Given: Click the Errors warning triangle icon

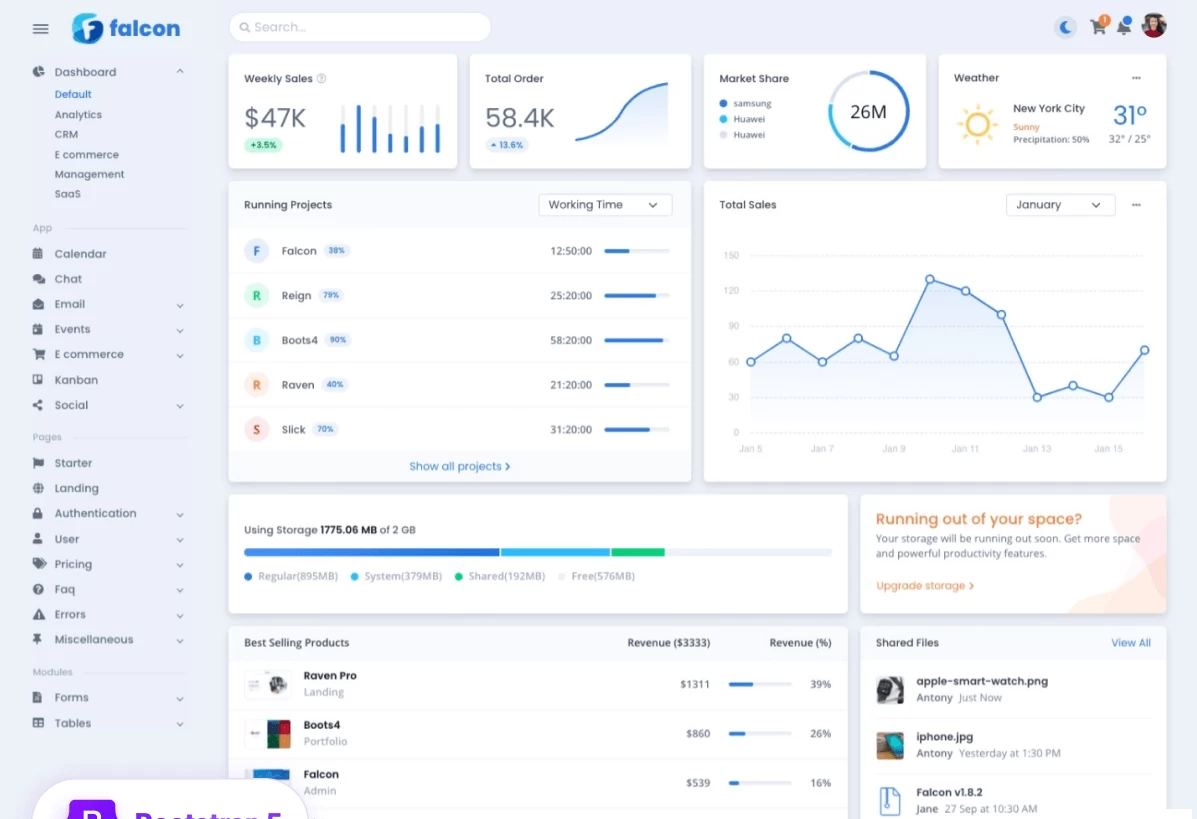Looking at the screenshot, I should click(x=38, y=614).
